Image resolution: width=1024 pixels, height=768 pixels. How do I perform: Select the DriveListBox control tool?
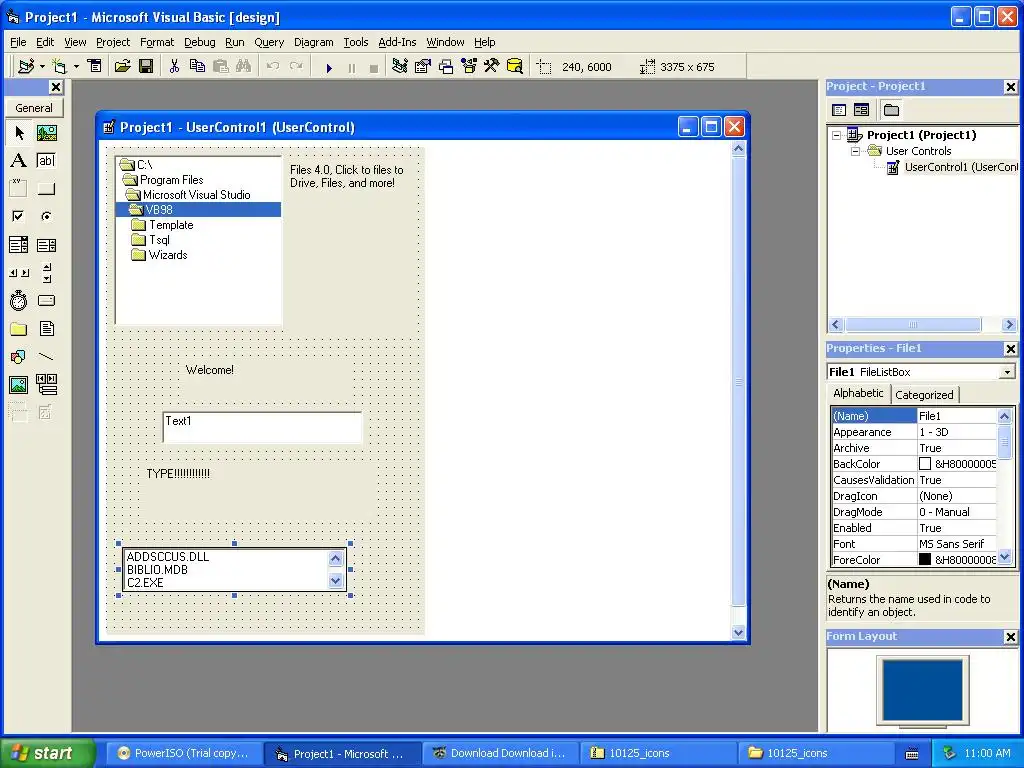tap(46, 300)
